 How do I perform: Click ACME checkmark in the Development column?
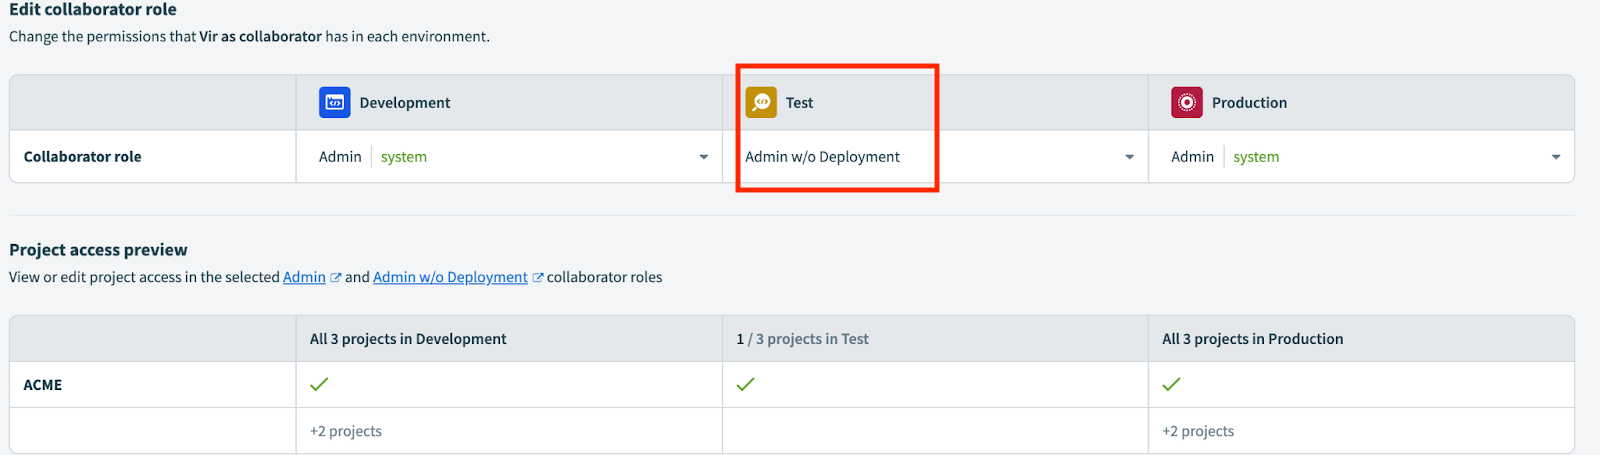(x=319, y=384)
